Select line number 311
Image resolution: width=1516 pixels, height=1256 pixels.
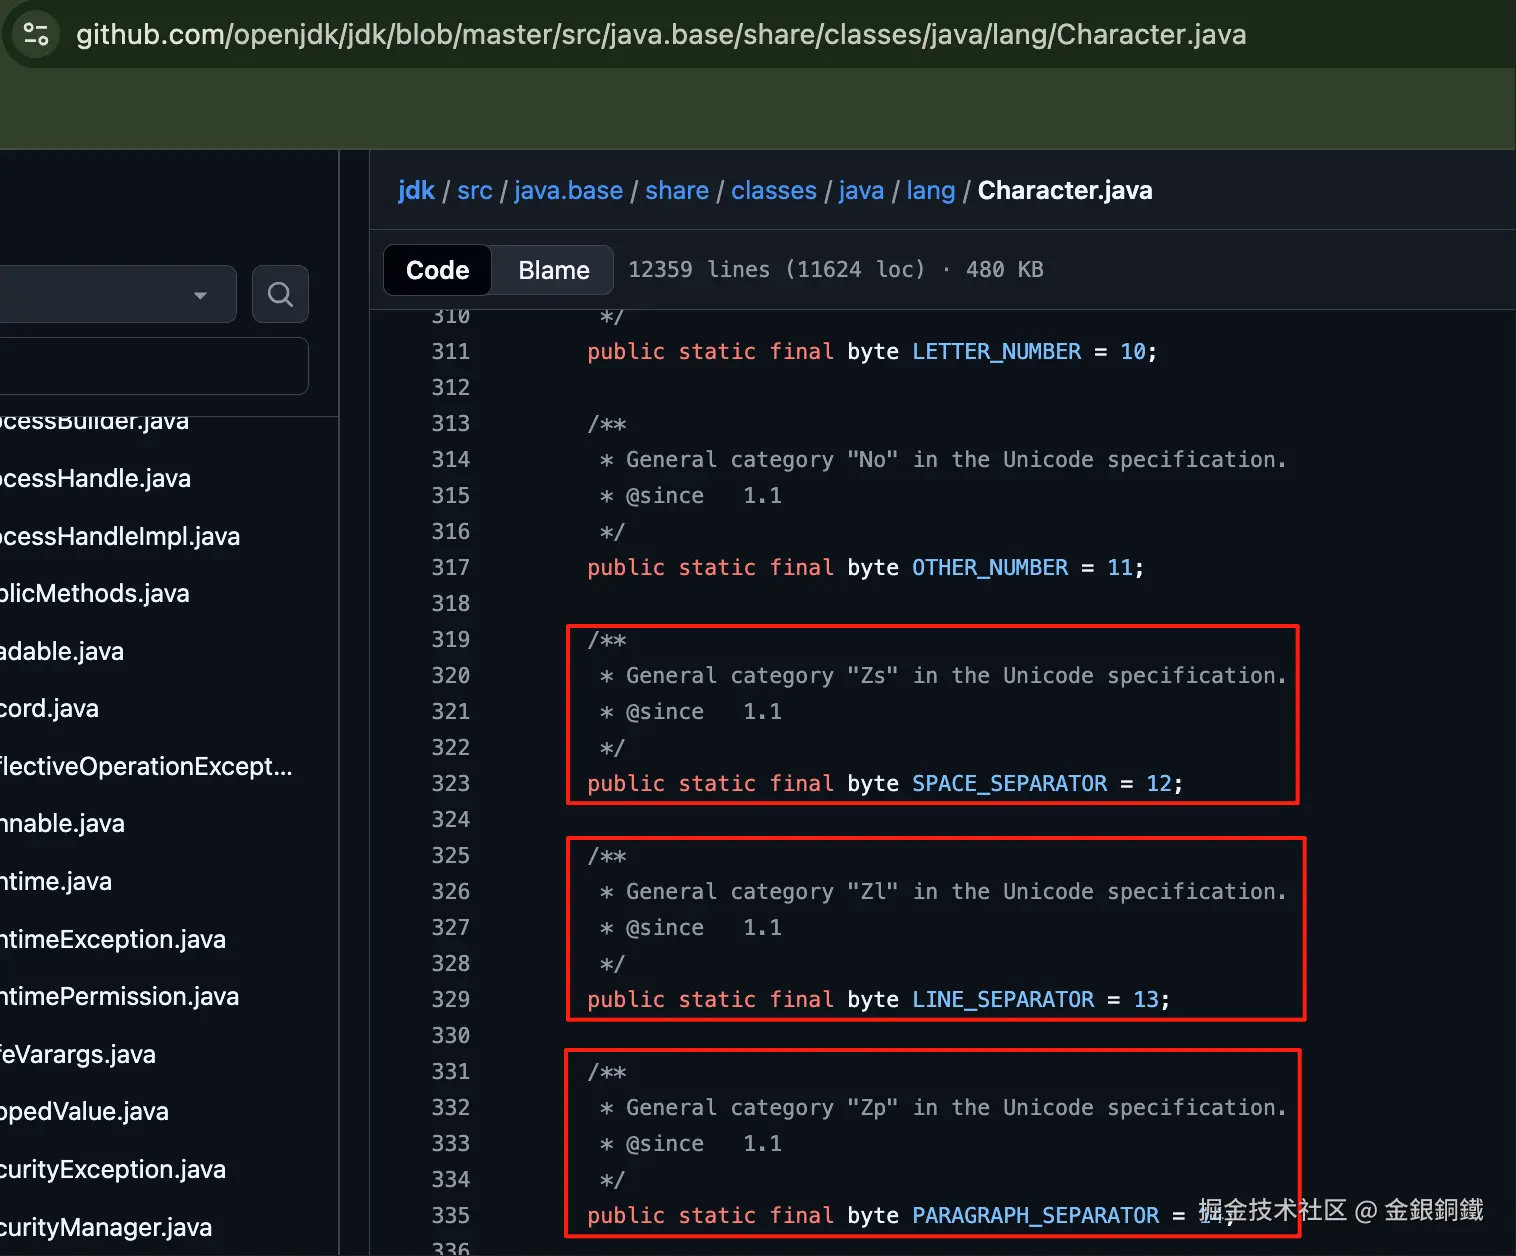(x=450, y=351)
